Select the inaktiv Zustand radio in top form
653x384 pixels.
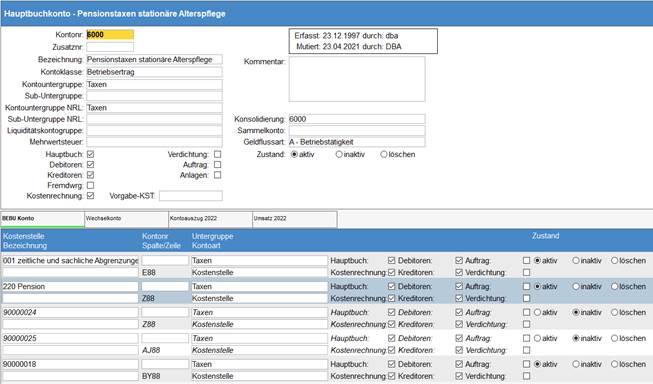point(339,154)
